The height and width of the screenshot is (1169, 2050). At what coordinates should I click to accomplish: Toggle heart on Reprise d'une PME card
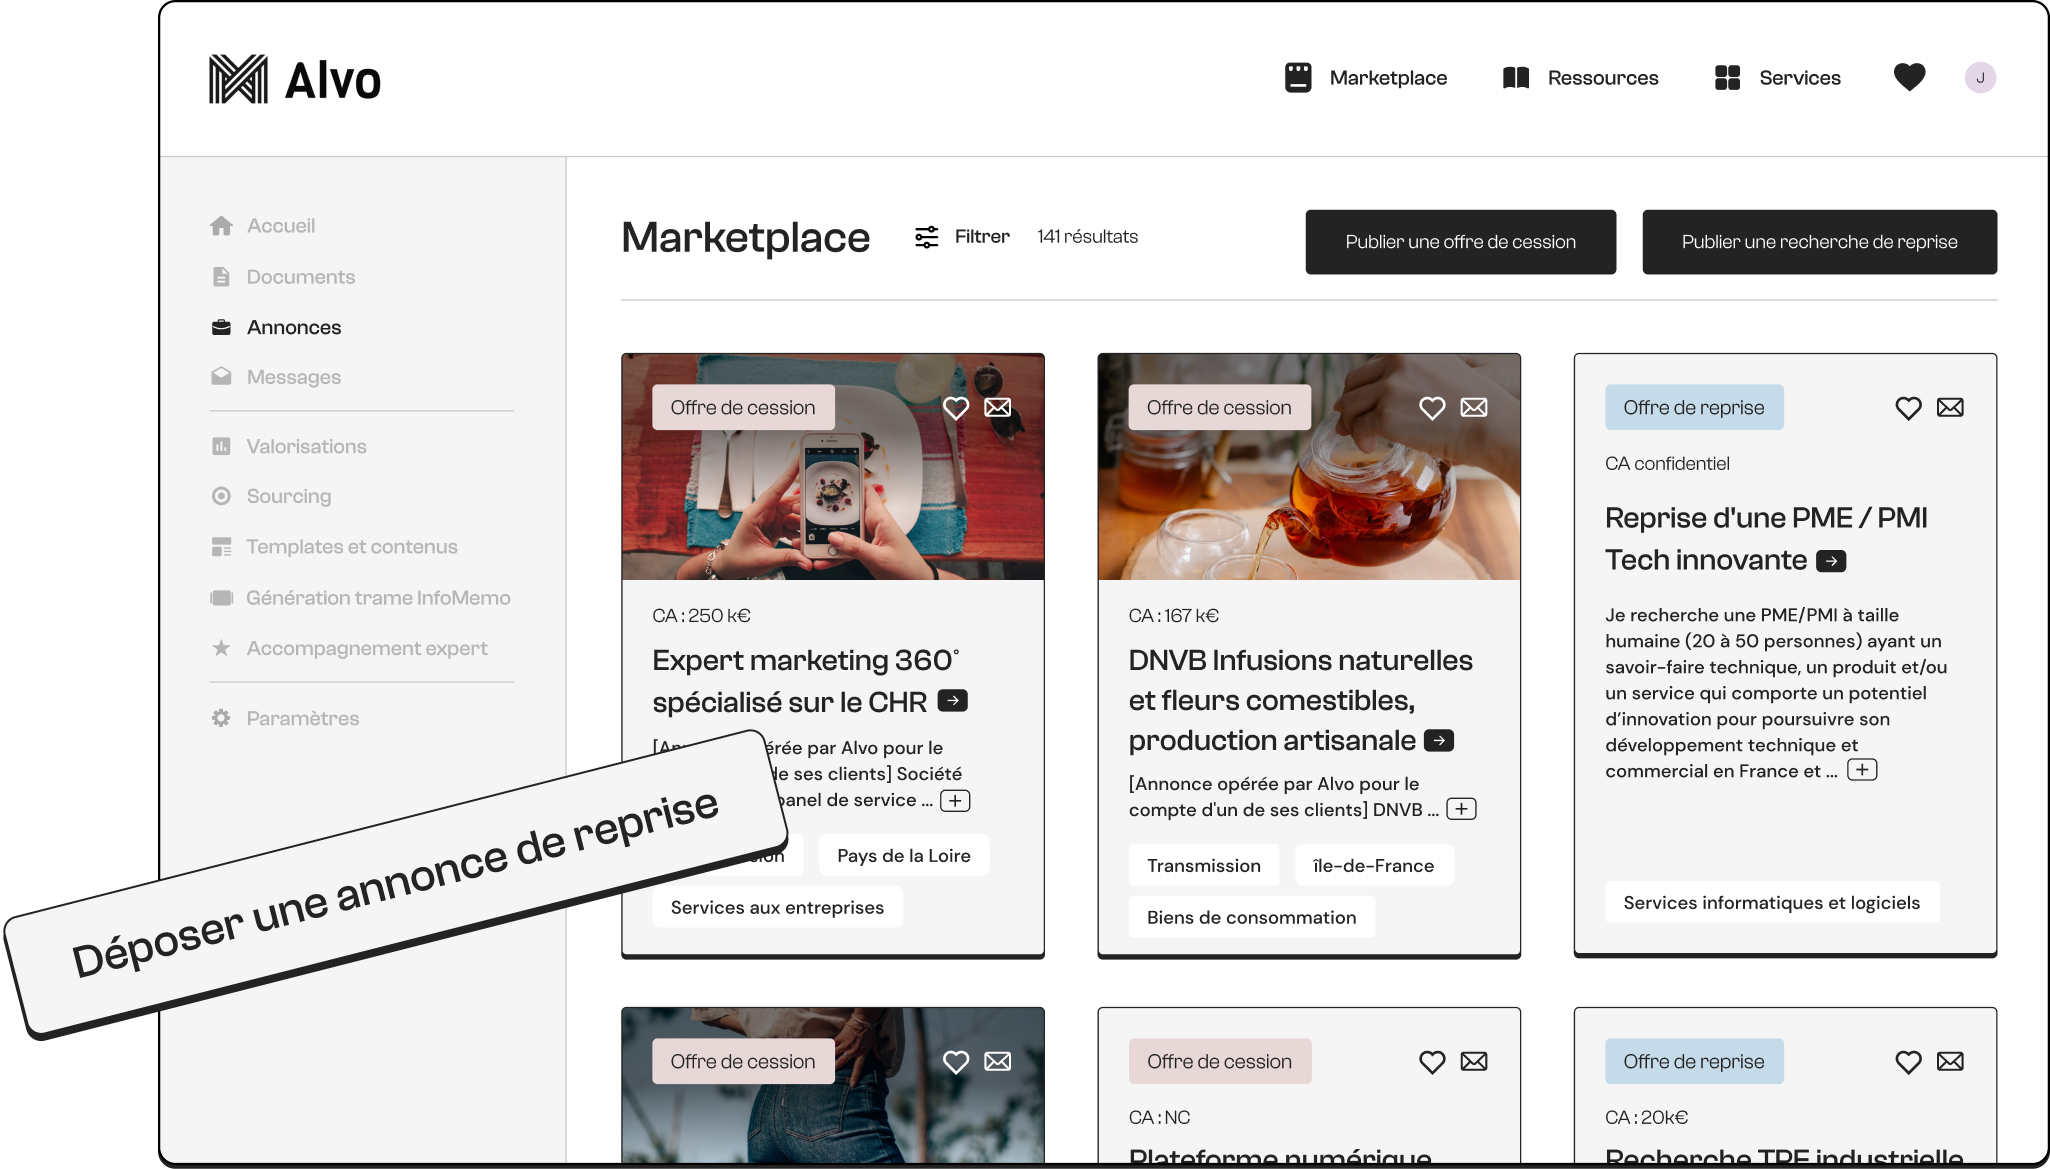click(1908, 408)
